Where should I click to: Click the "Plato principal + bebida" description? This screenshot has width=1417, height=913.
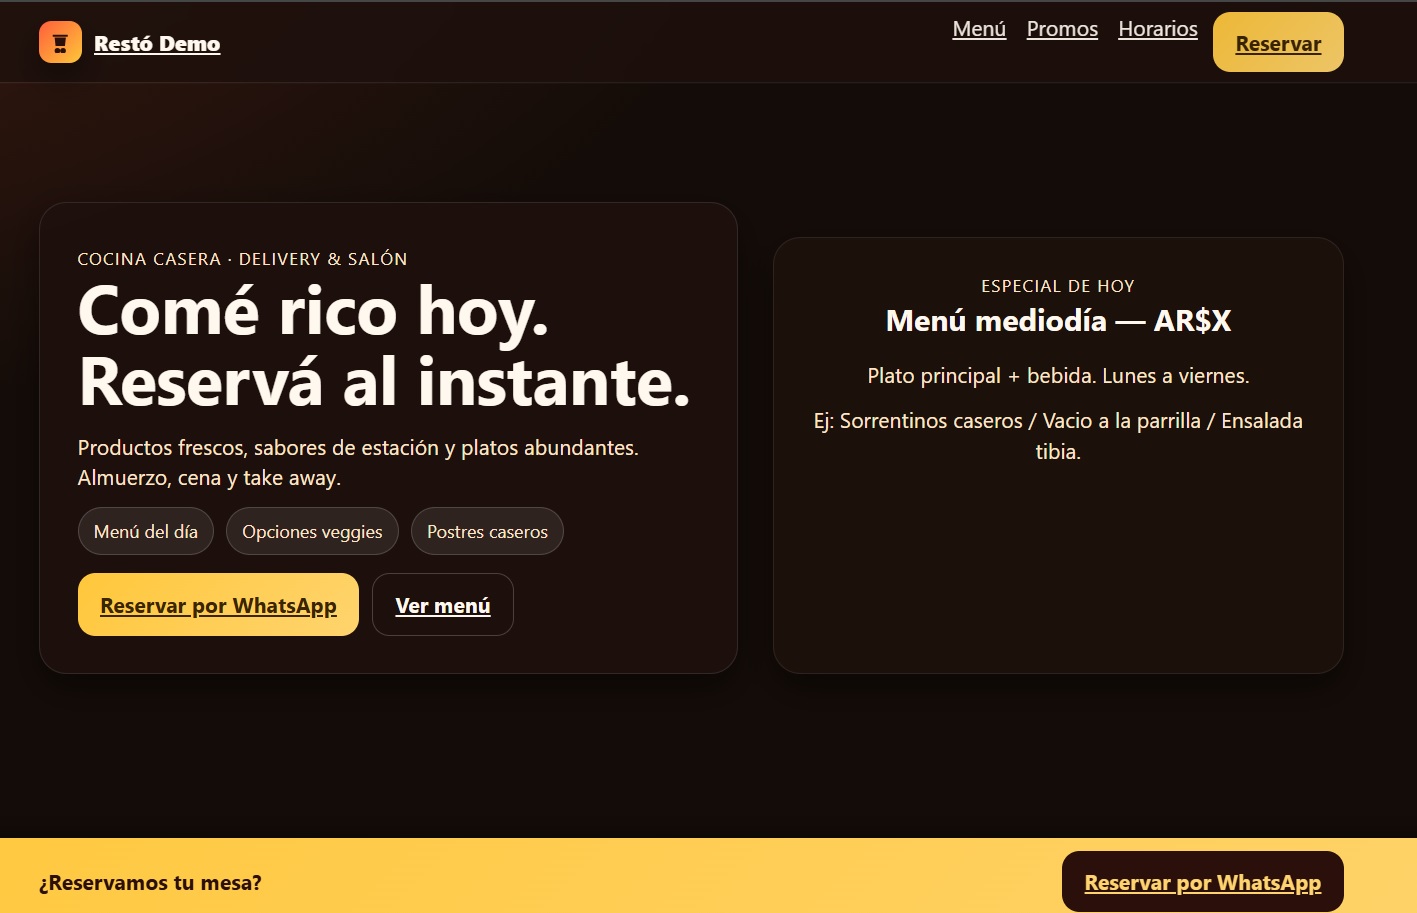click(x=1058, y=375)
